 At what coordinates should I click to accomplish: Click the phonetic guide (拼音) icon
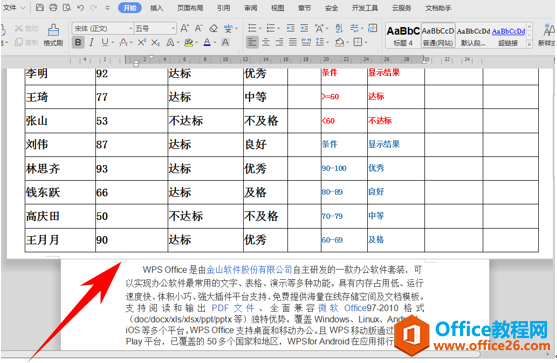point(228,28)
